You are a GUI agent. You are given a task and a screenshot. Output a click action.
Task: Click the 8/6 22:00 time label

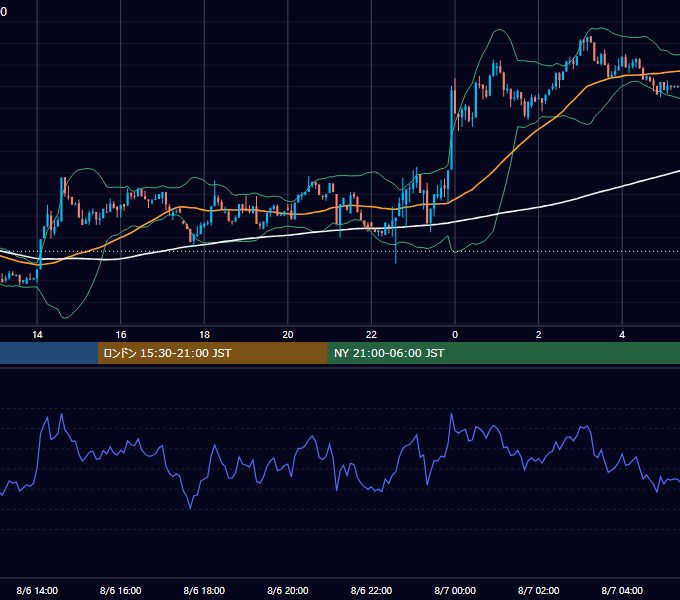click(371, 590)
